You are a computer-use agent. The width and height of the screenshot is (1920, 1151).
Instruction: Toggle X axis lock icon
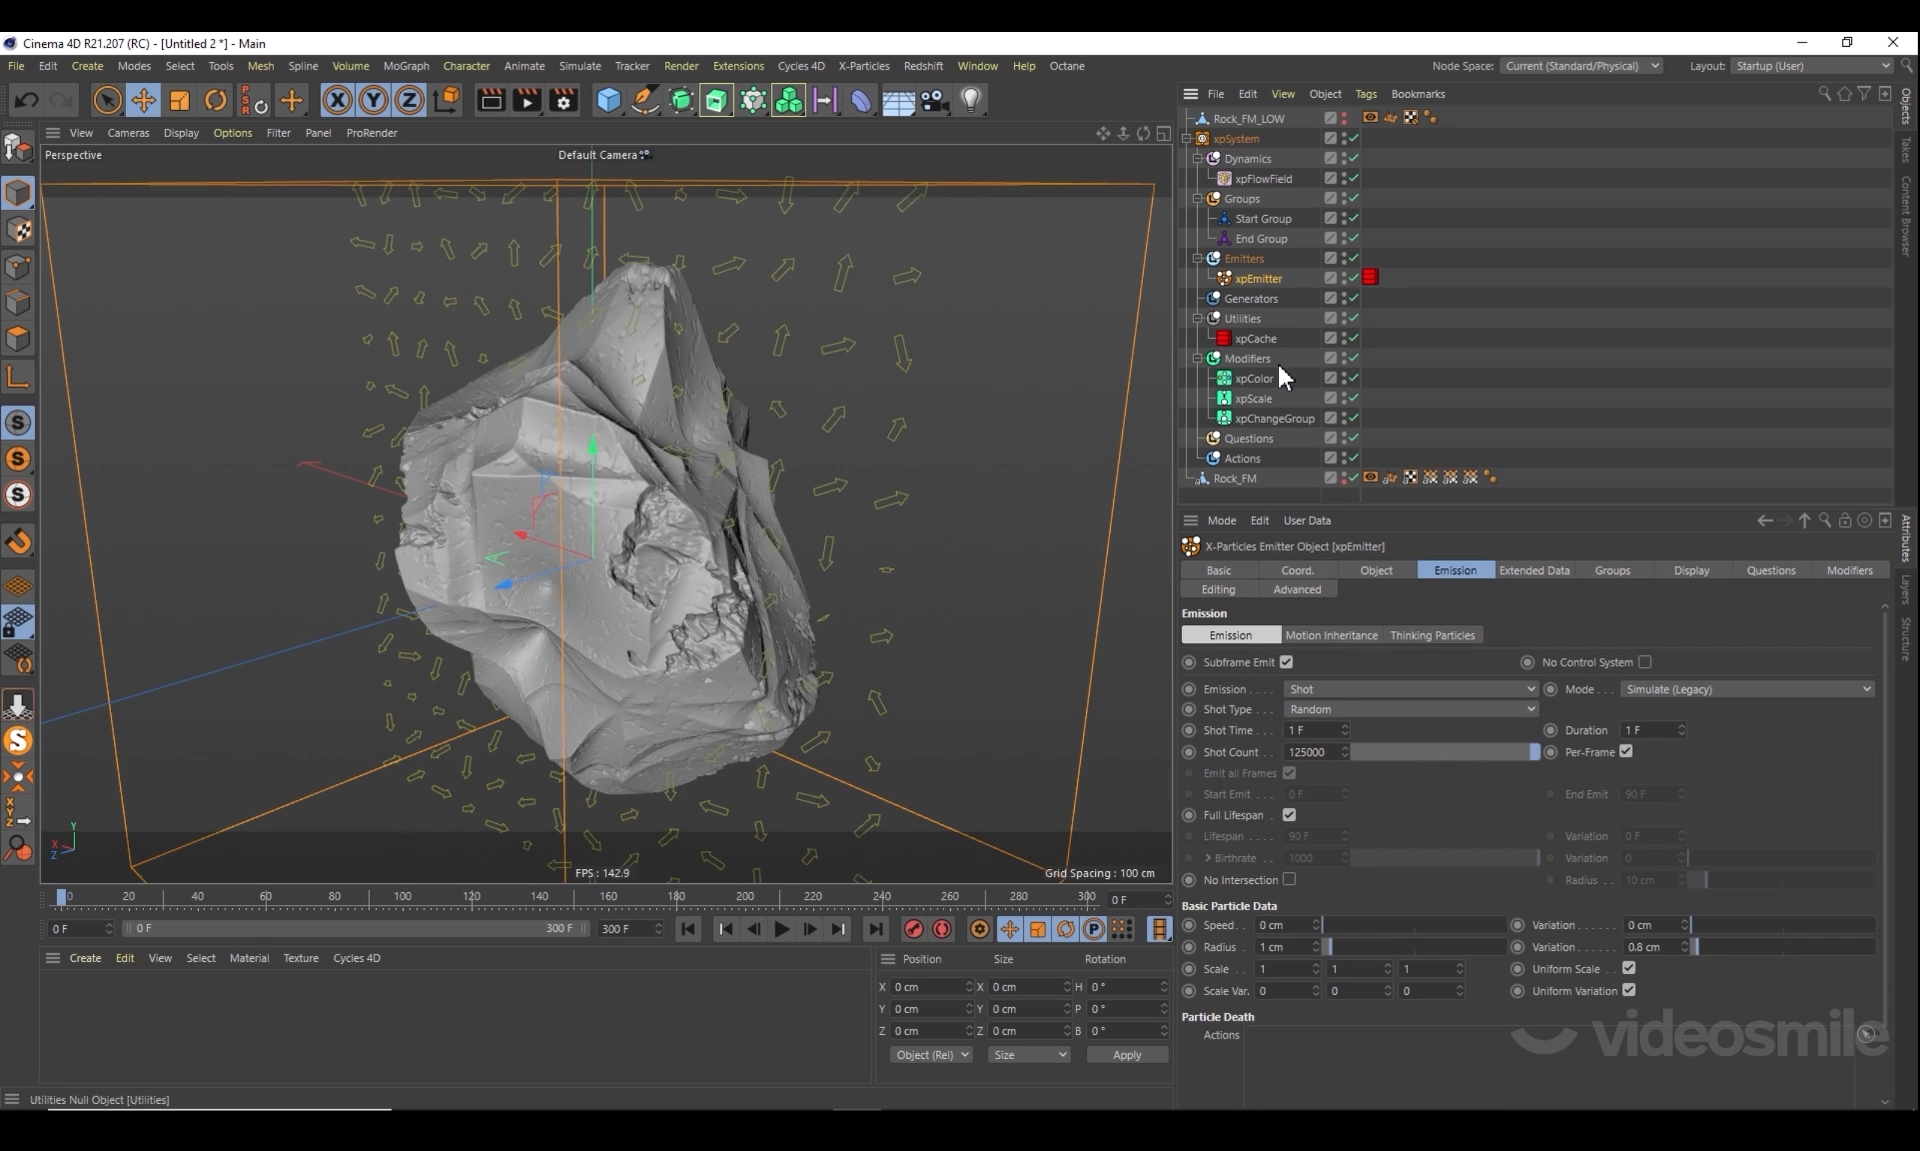click(x=337, y=100)
